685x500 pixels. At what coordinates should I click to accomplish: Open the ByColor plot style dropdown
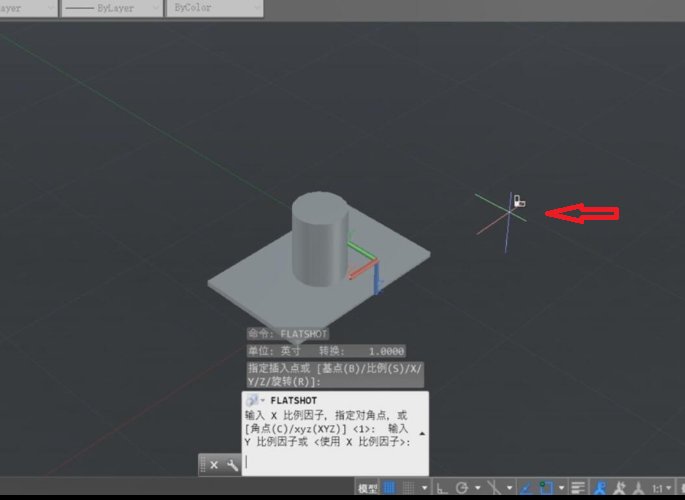[214, 7]
